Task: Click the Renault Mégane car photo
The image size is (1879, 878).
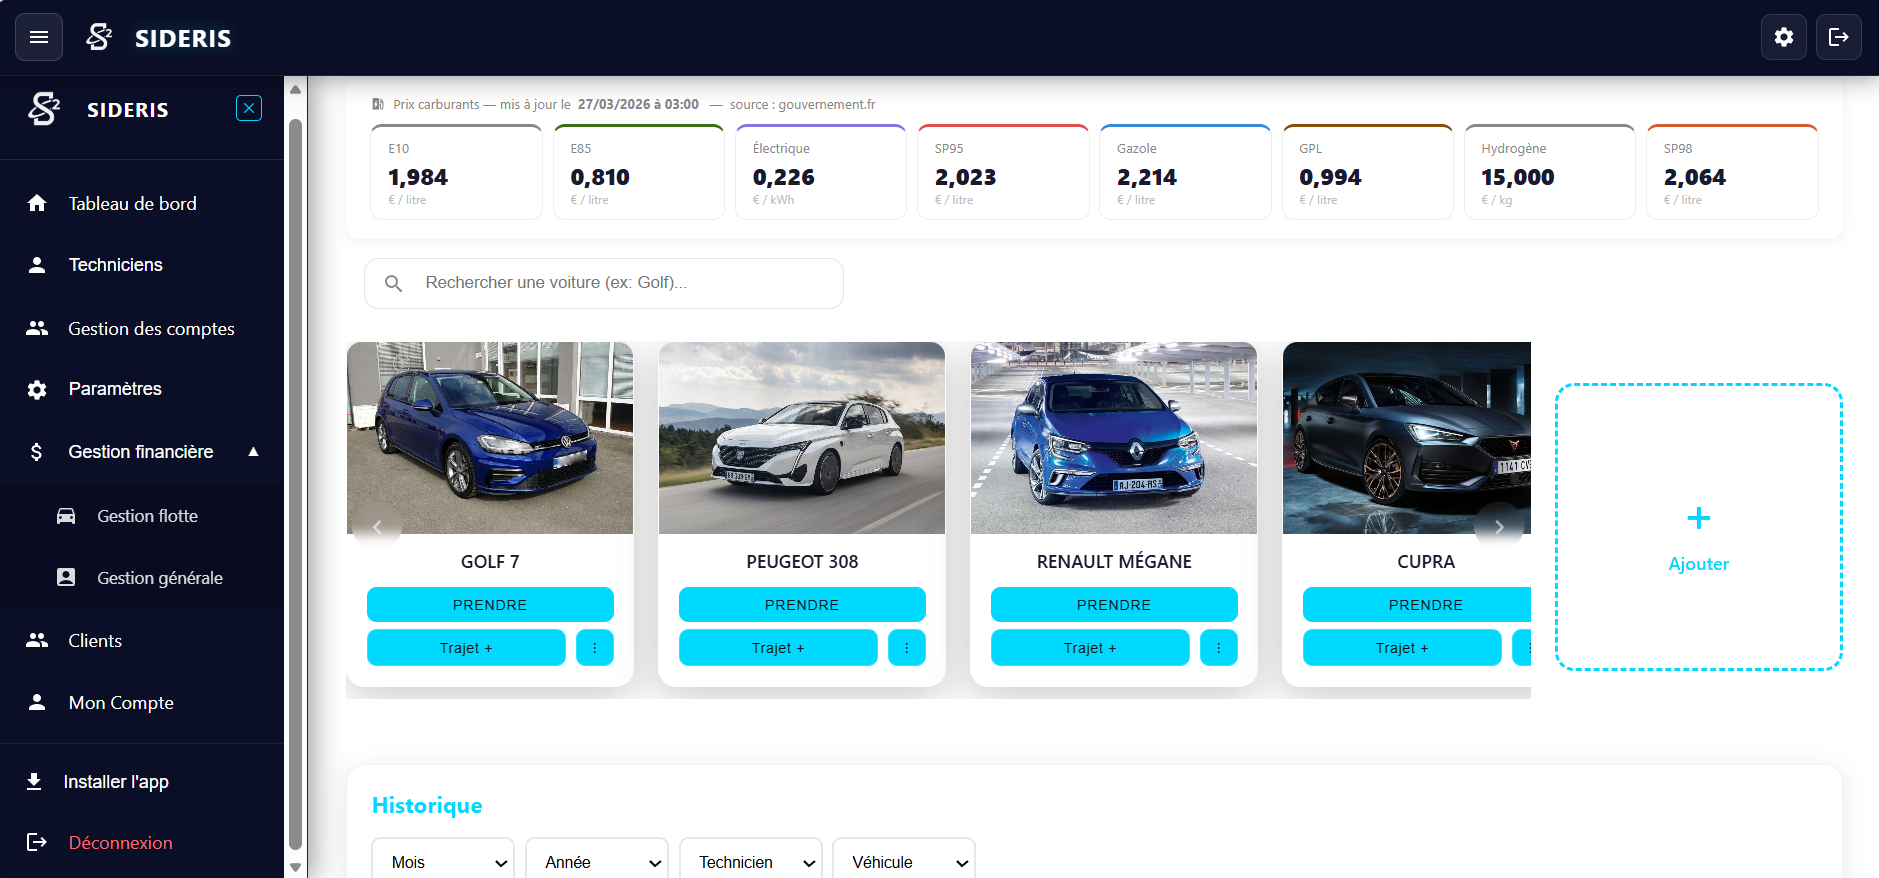Action: 1114,438
